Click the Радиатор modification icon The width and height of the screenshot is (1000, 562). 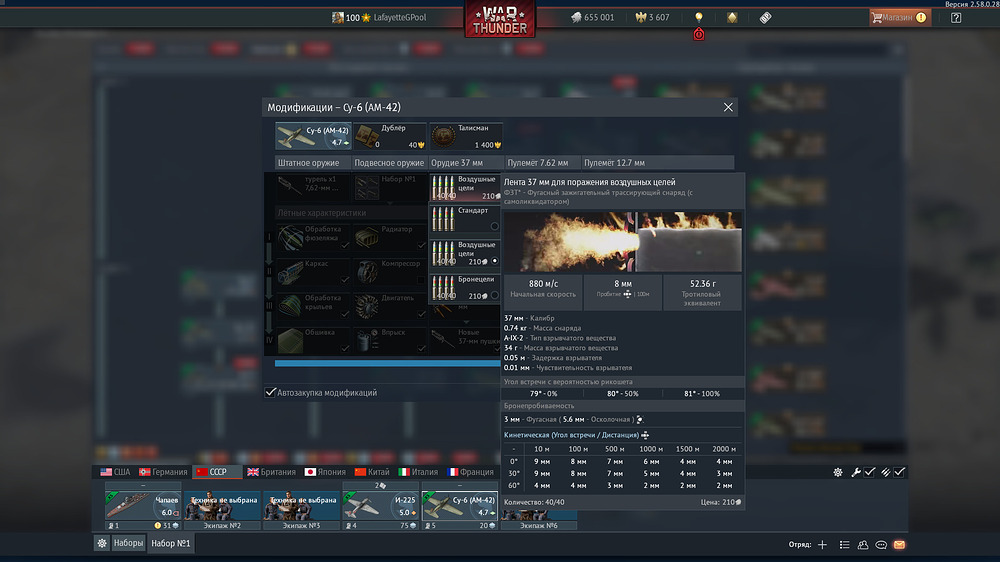coord(367,237)
